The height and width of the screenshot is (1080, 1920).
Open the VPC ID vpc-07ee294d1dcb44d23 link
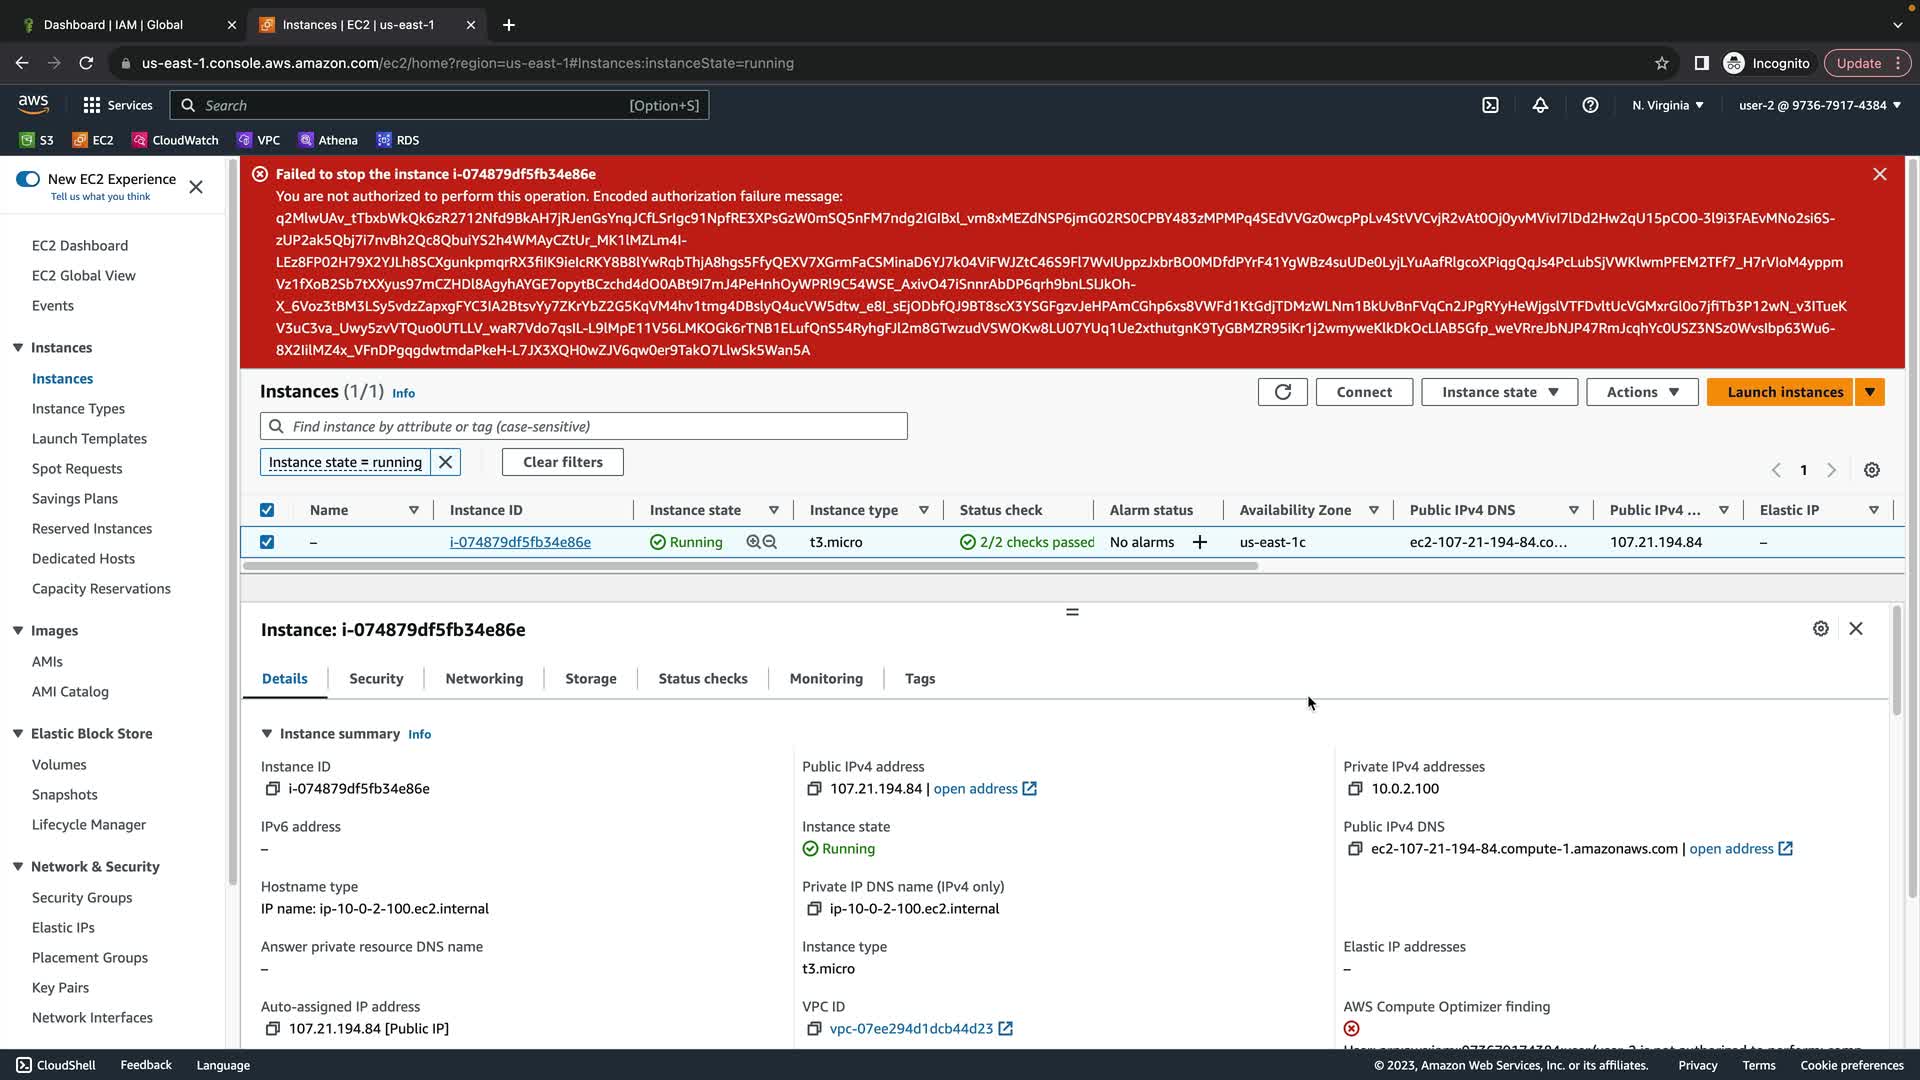[x=911, y=1028]
